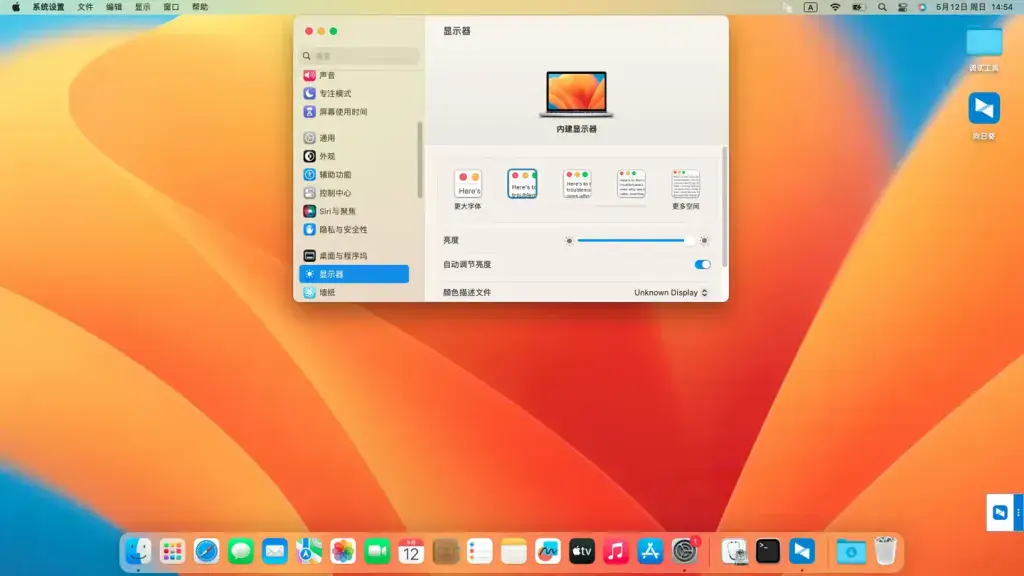
Task: Open the Apple menu
Action: point(16,7)
